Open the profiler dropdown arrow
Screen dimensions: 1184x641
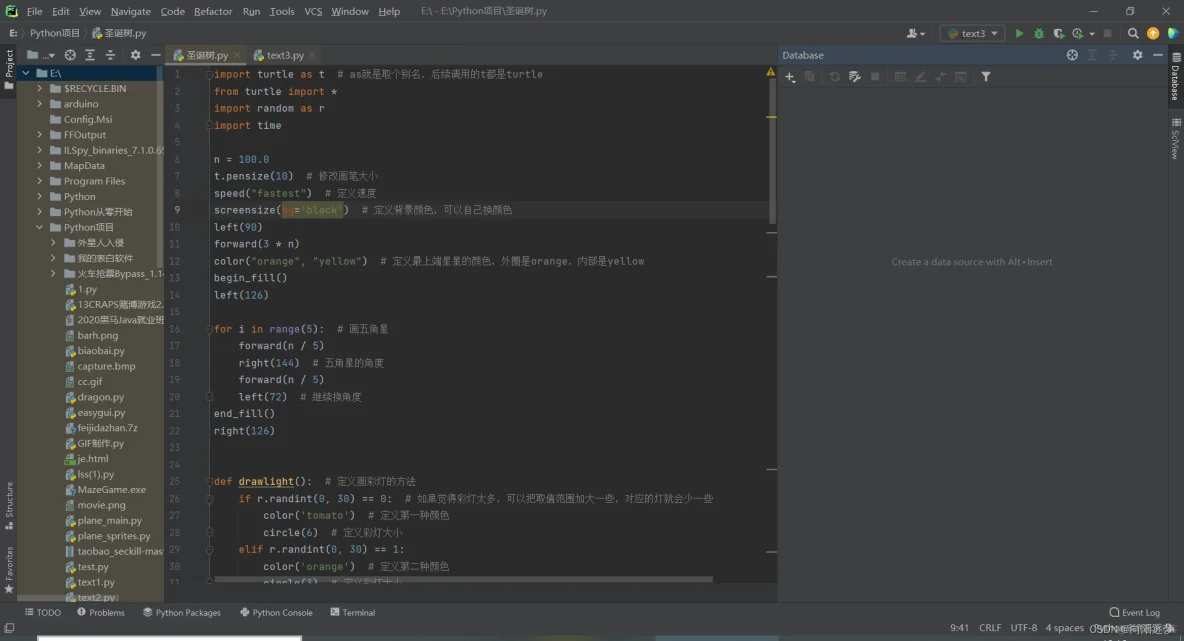point(1092,34)
